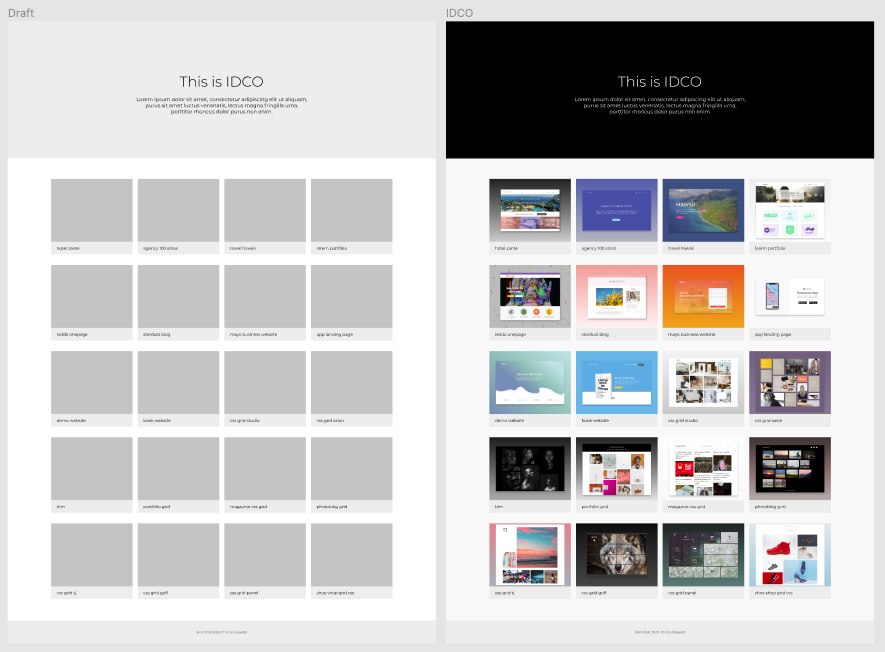Click gray placeholder above 'travel hawaii' in Draft
Screen dimensions: 885x652
point(265,211)
